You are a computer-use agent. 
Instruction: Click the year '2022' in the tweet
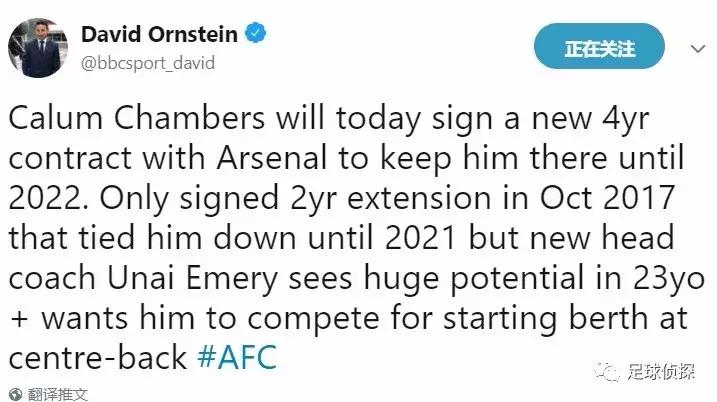point(41,198)
